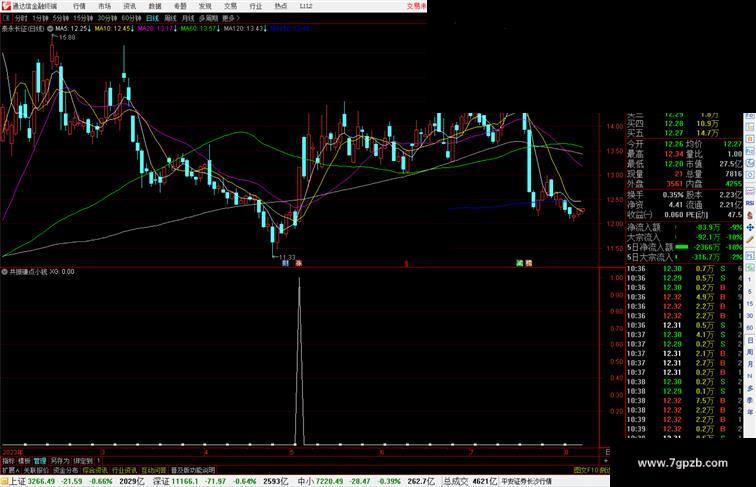Select the 月线 monthly chart tab
This screenshot has width=756, height=487.
coord(188,18)
